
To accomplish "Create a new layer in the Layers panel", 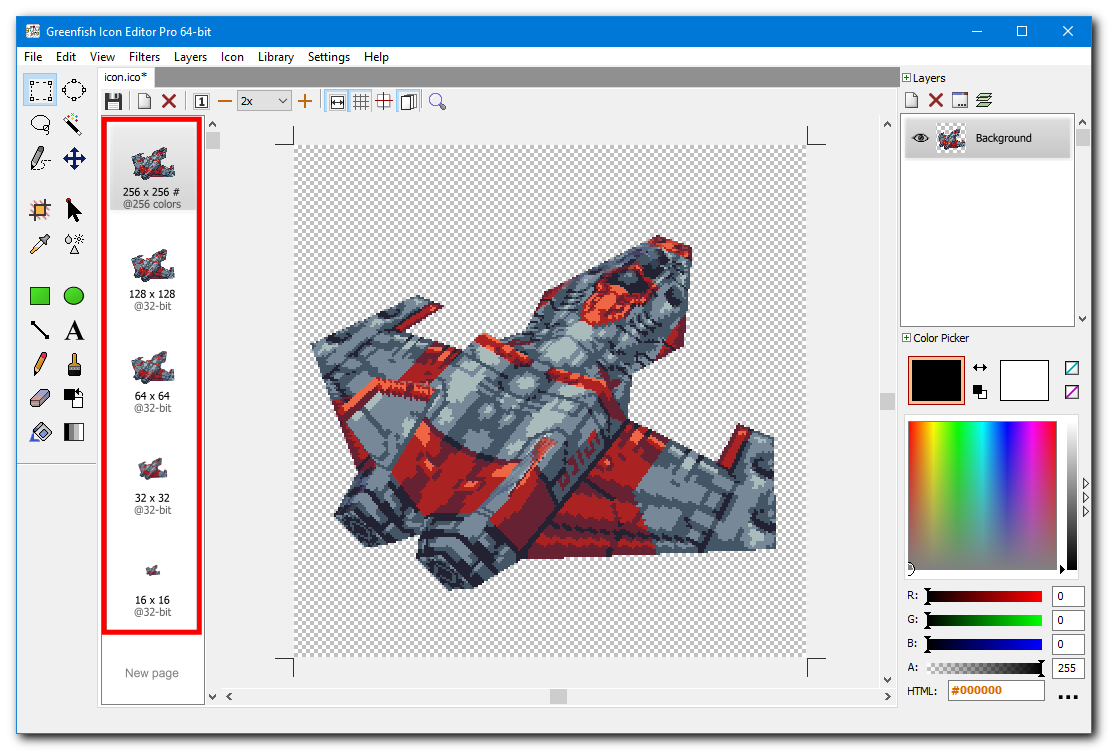I will pyautogui.click(x=911, y=99).
